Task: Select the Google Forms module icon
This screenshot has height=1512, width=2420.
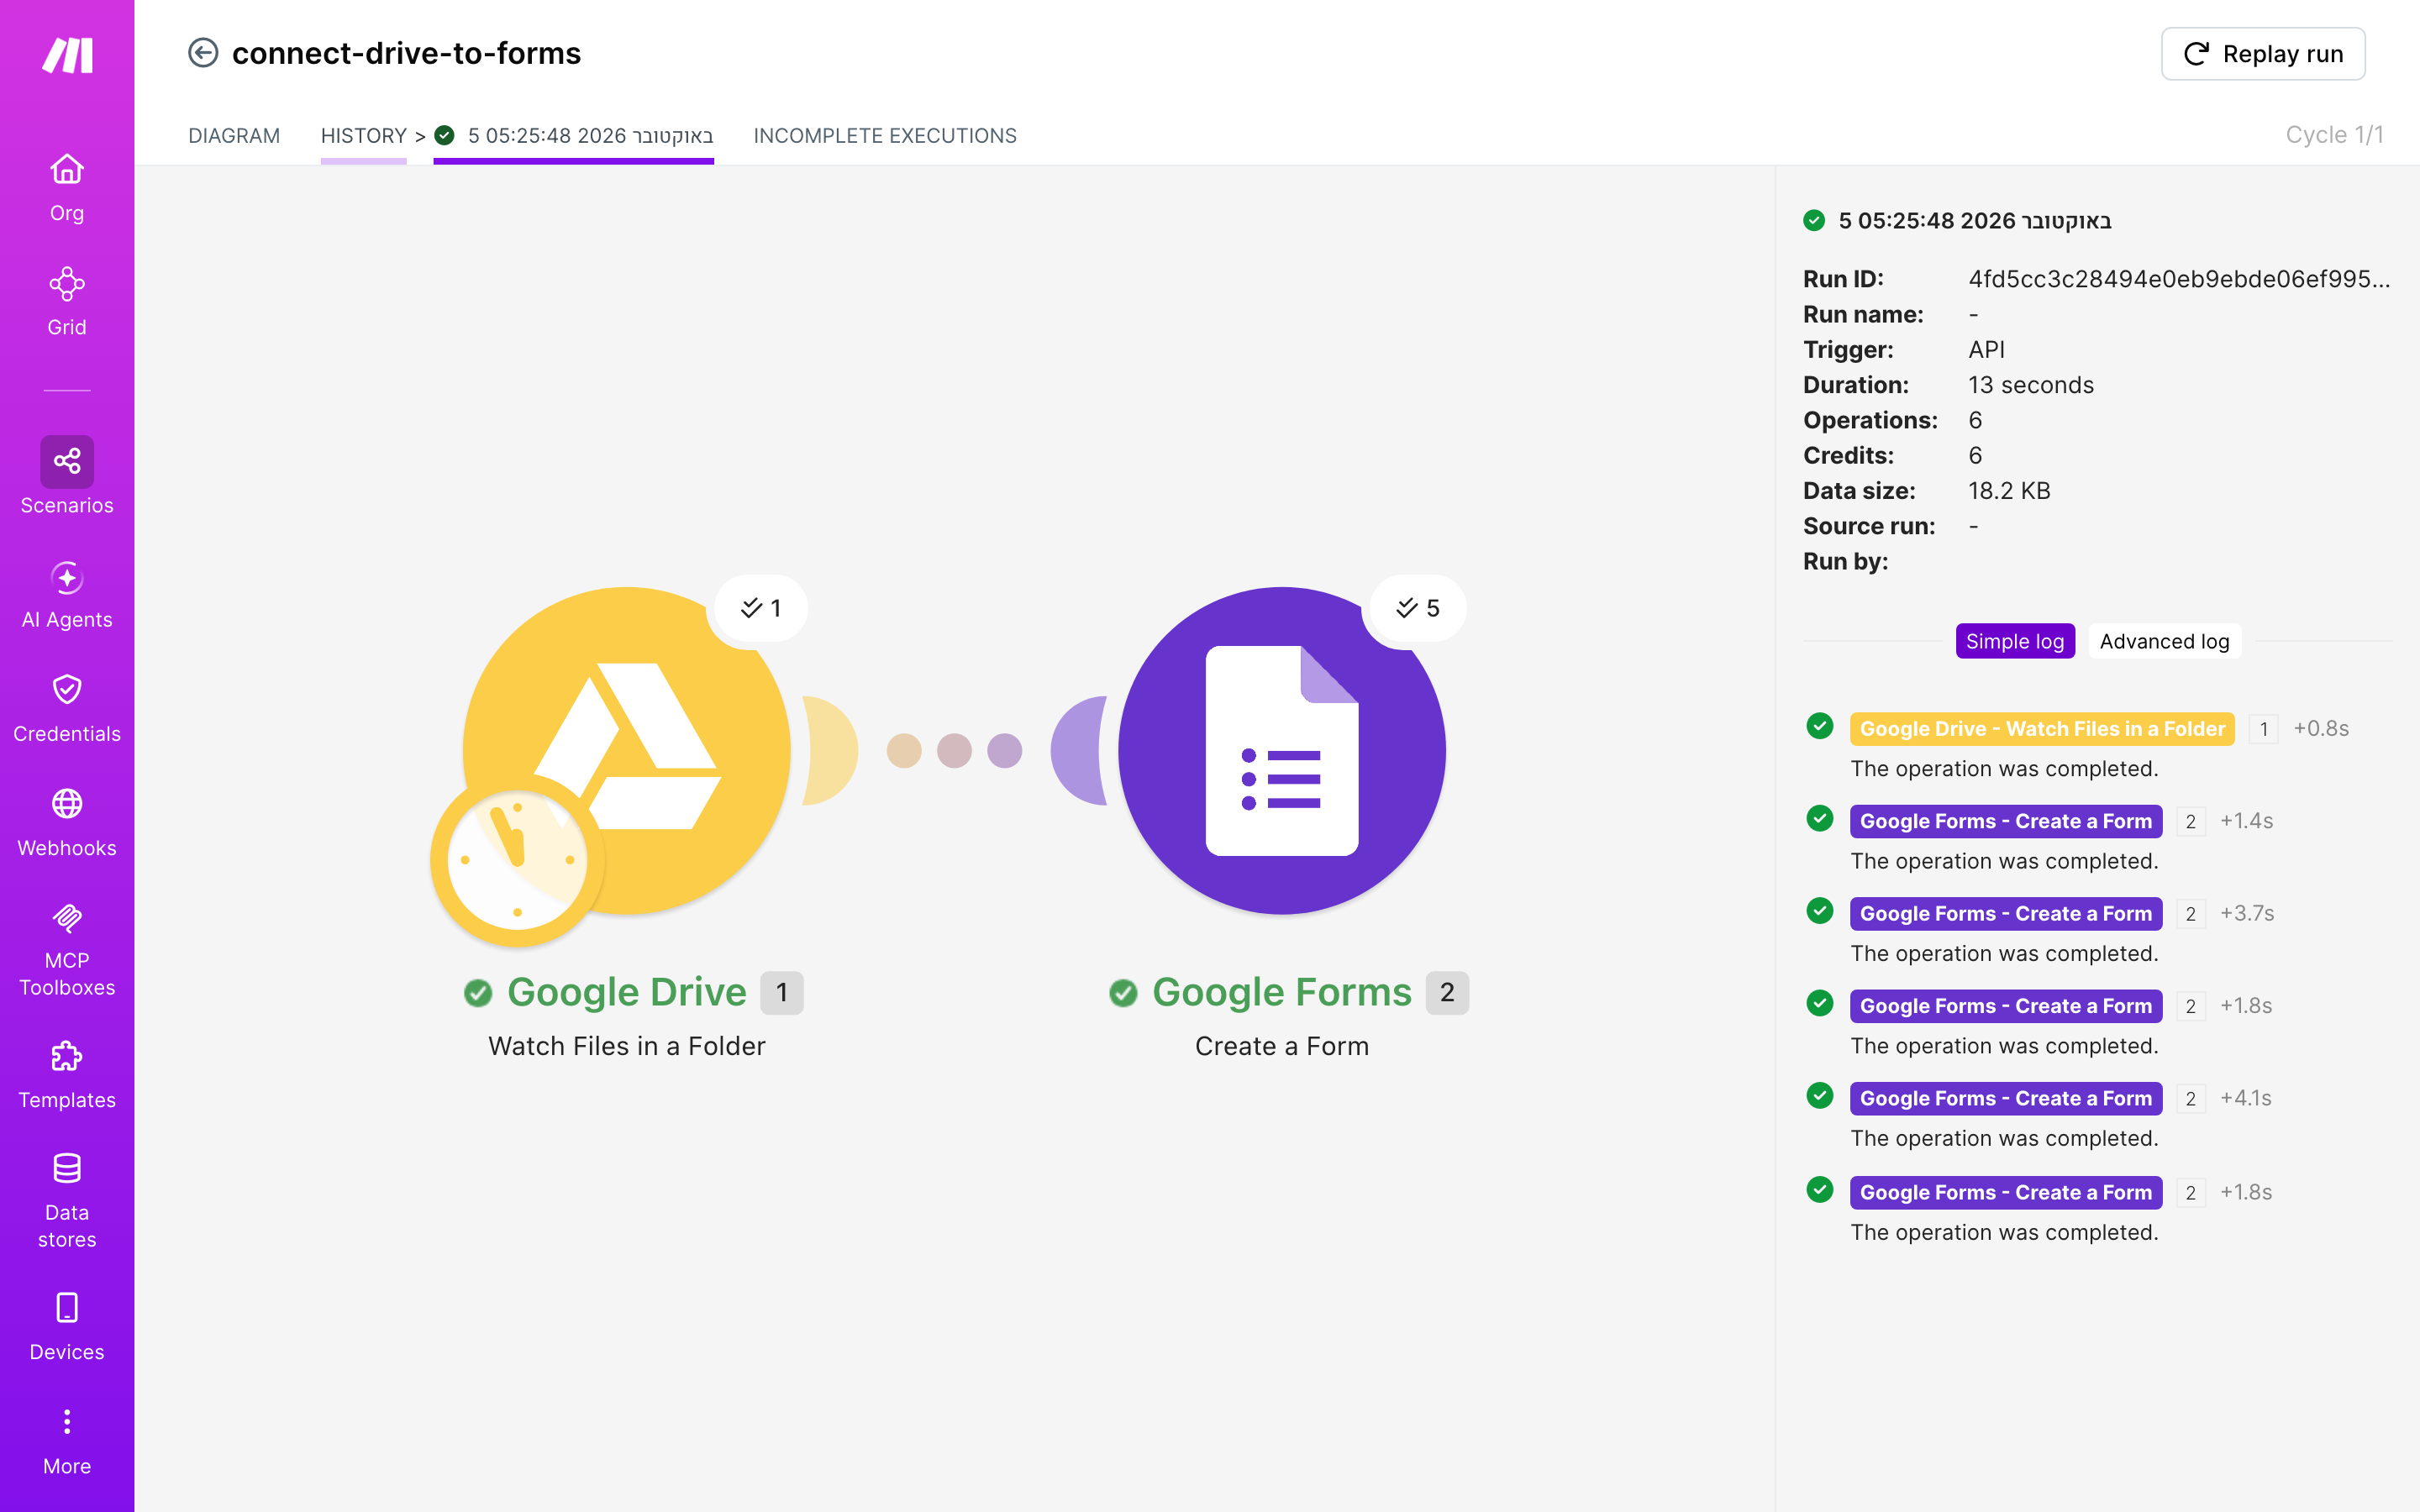Action: (x=1282, y=750)
